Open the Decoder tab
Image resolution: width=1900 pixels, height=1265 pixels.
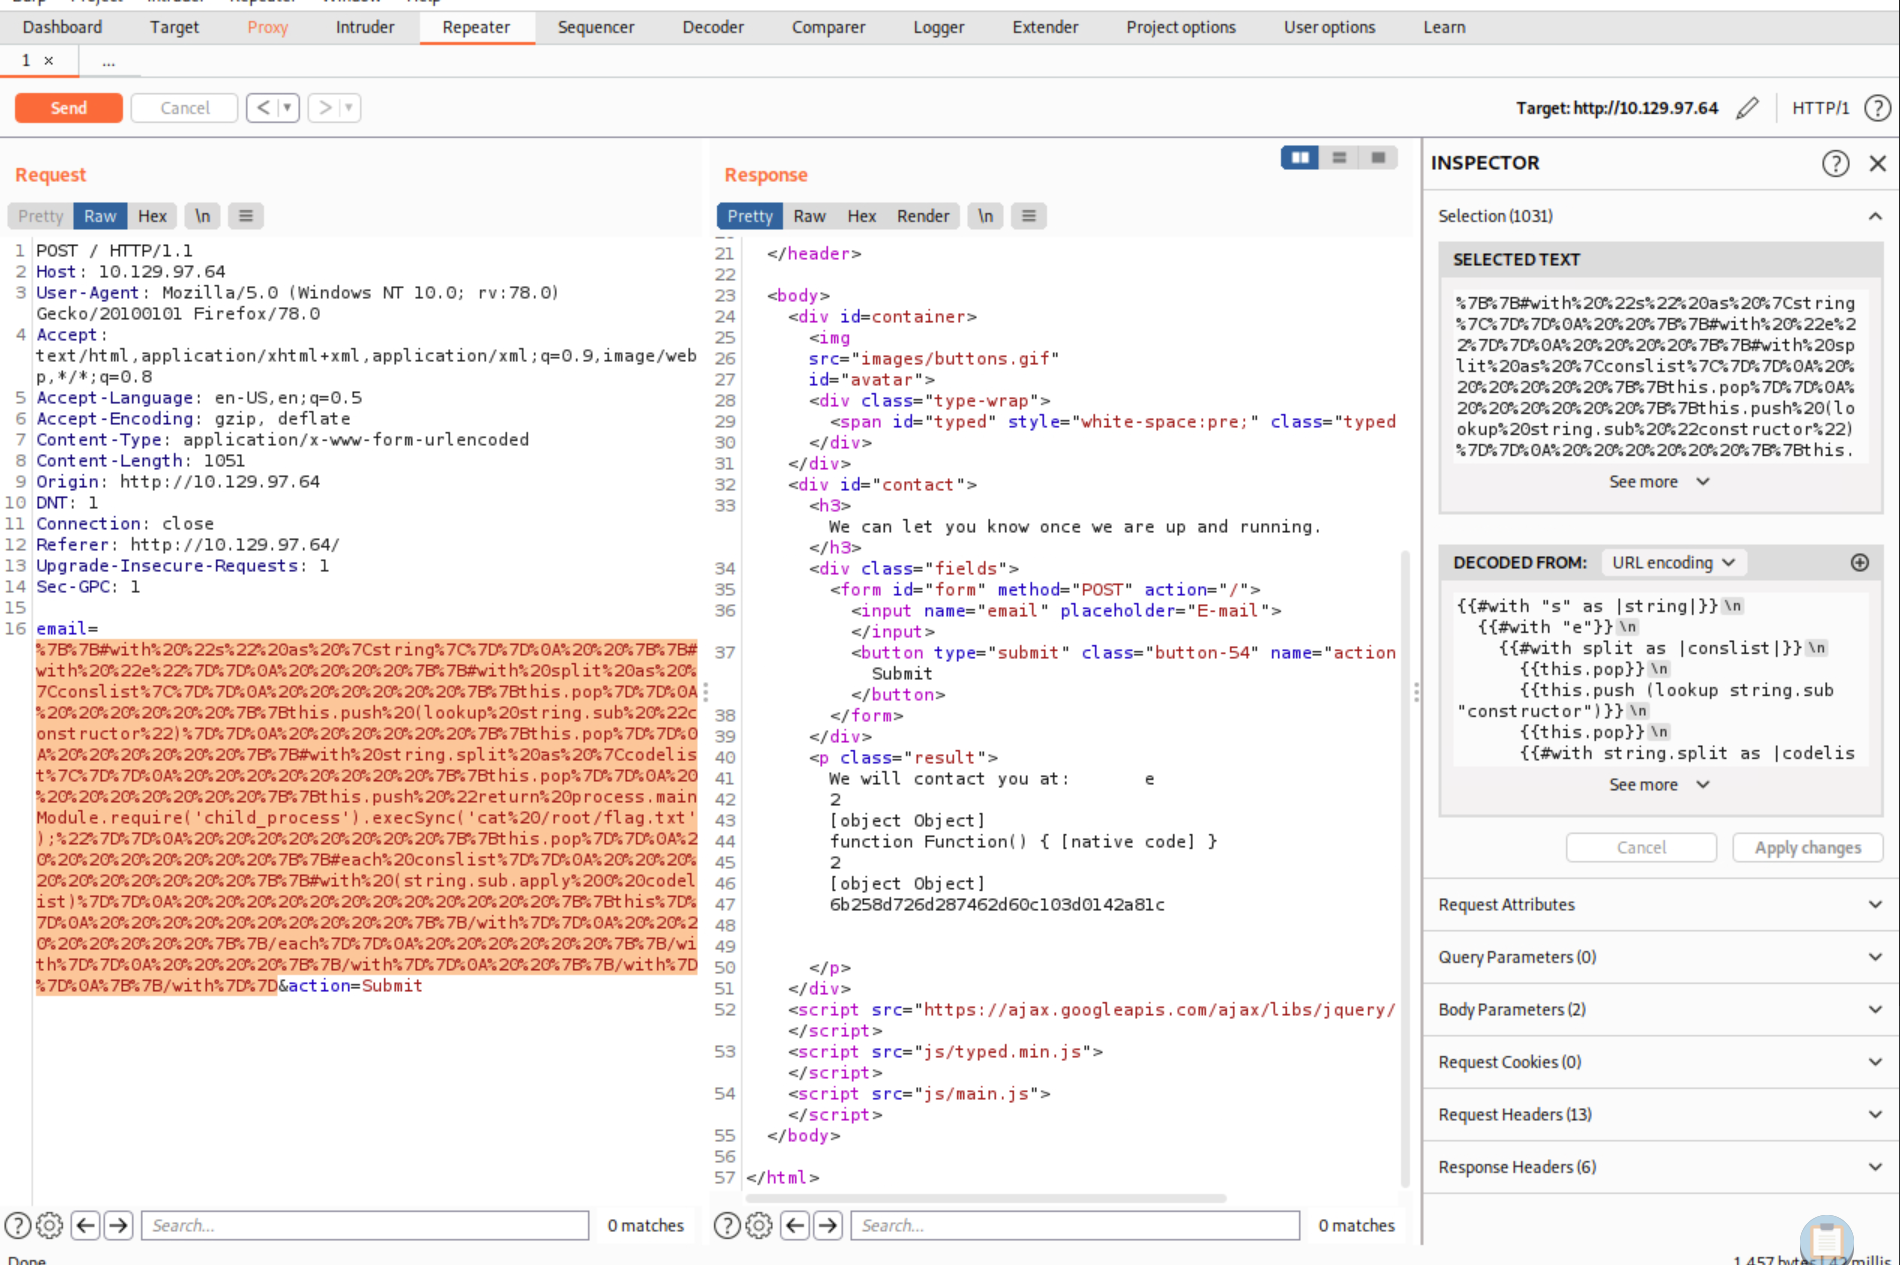pyautogui.click(x=713, y=27)
